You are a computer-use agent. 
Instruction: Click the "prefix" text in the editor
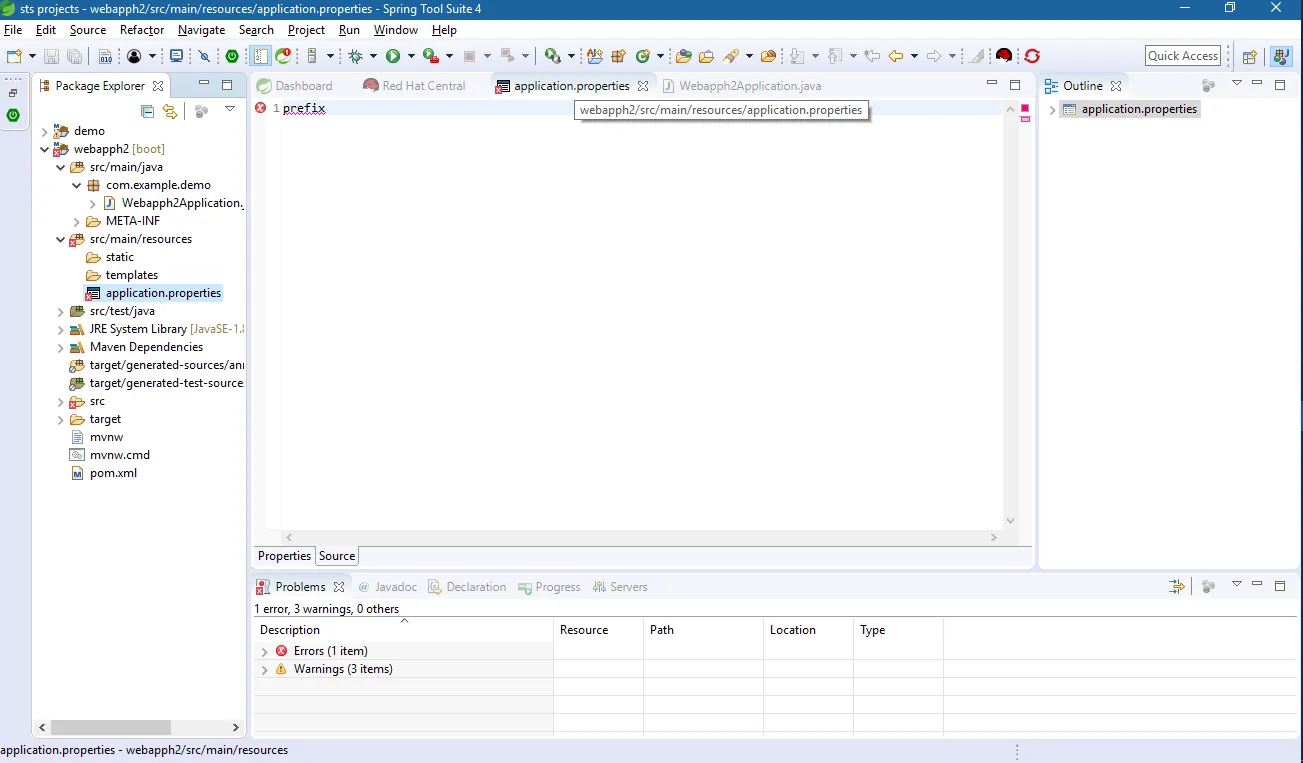point(304,108)
